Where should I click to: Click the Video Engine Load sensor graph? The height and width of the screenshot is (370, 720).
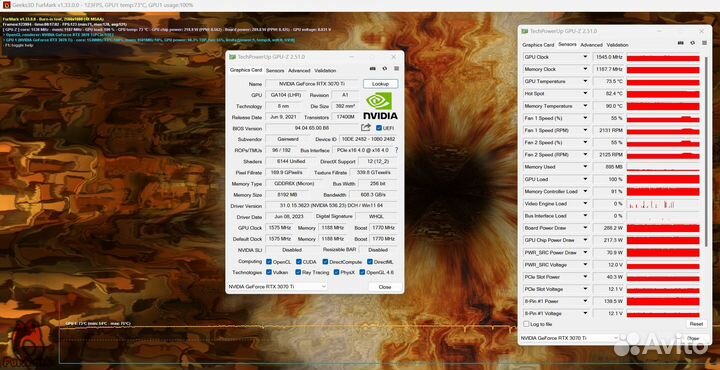coord(663,203)
